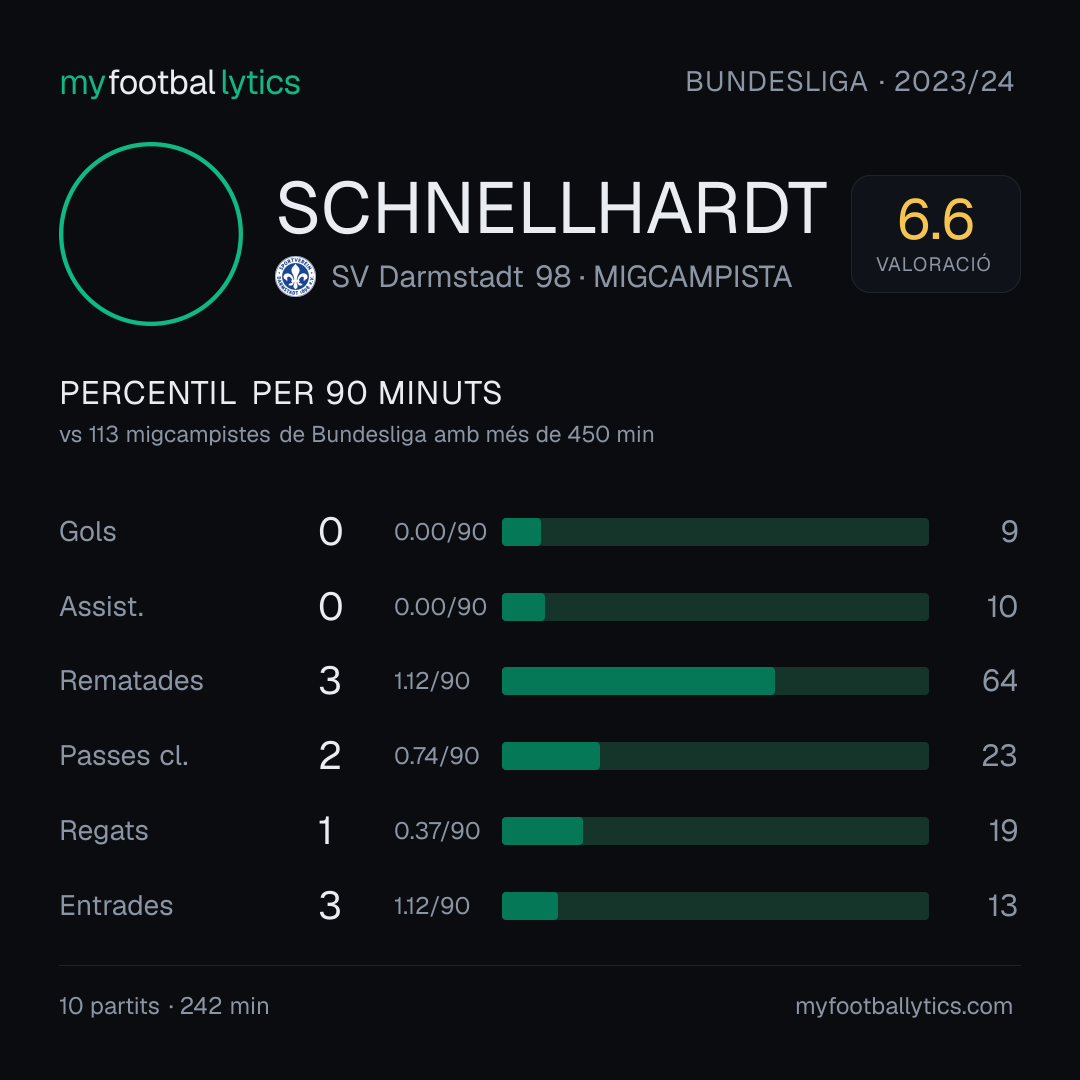
Task: Select the Gols percentile bar
Action: [715, 532]
